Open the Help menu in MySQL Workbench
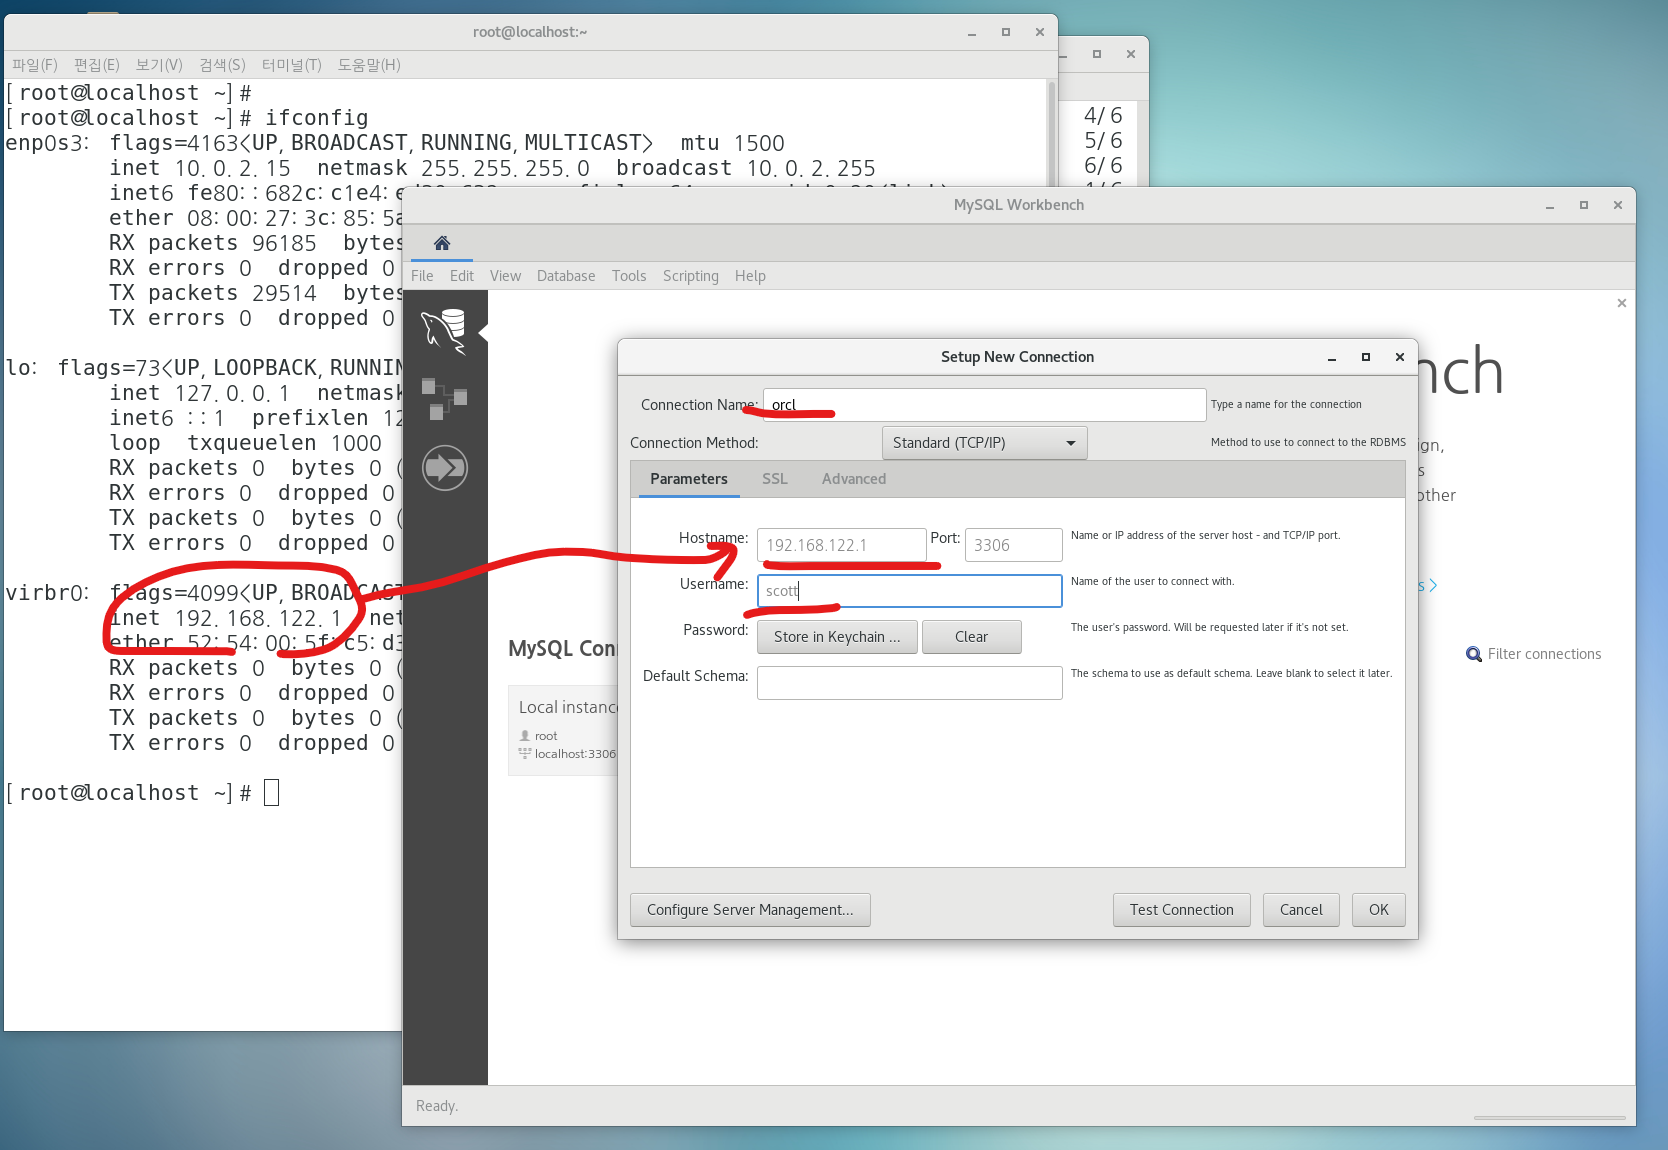Screen dimensions: 1668x1150 point(750,276)
